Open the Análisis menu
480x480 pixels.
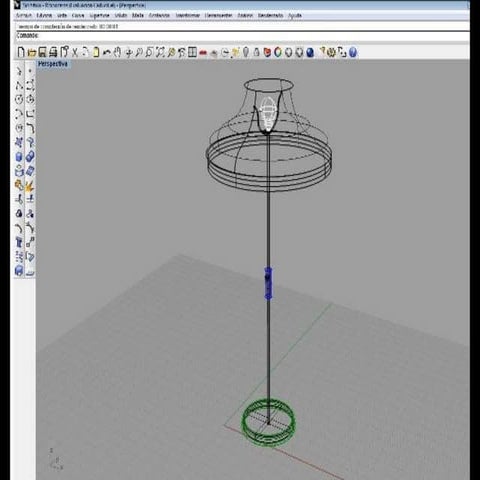click(245, 15)
